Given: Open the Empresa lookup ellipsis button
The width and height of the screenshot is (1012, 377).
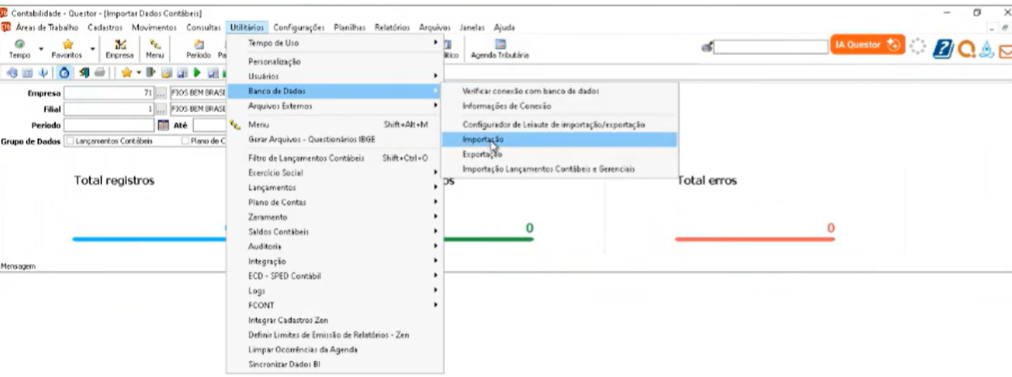Looking at the screenshot, I should pos(161,94).
